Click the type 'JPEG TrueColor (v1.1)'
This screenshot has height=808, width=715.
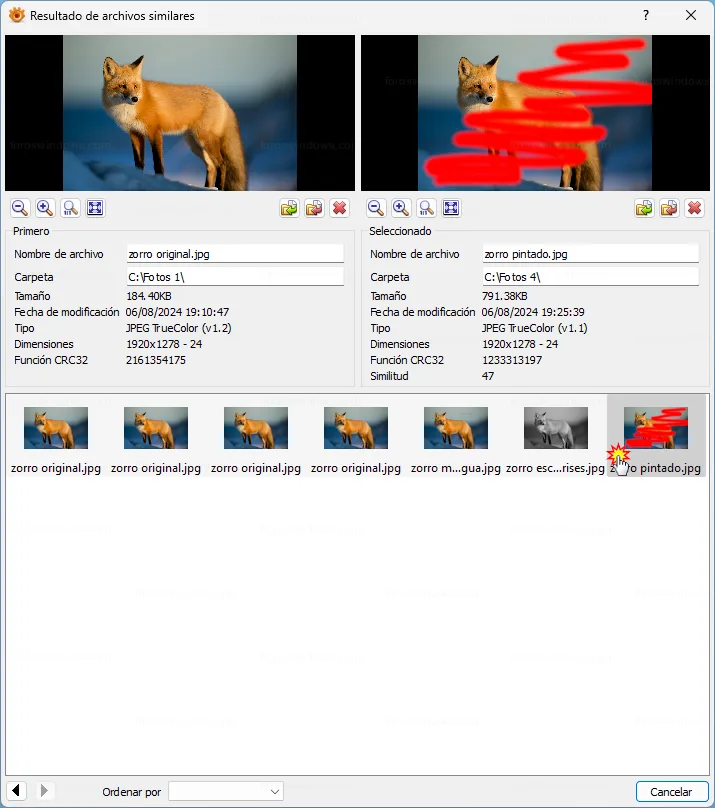click(x=535, y=328)
